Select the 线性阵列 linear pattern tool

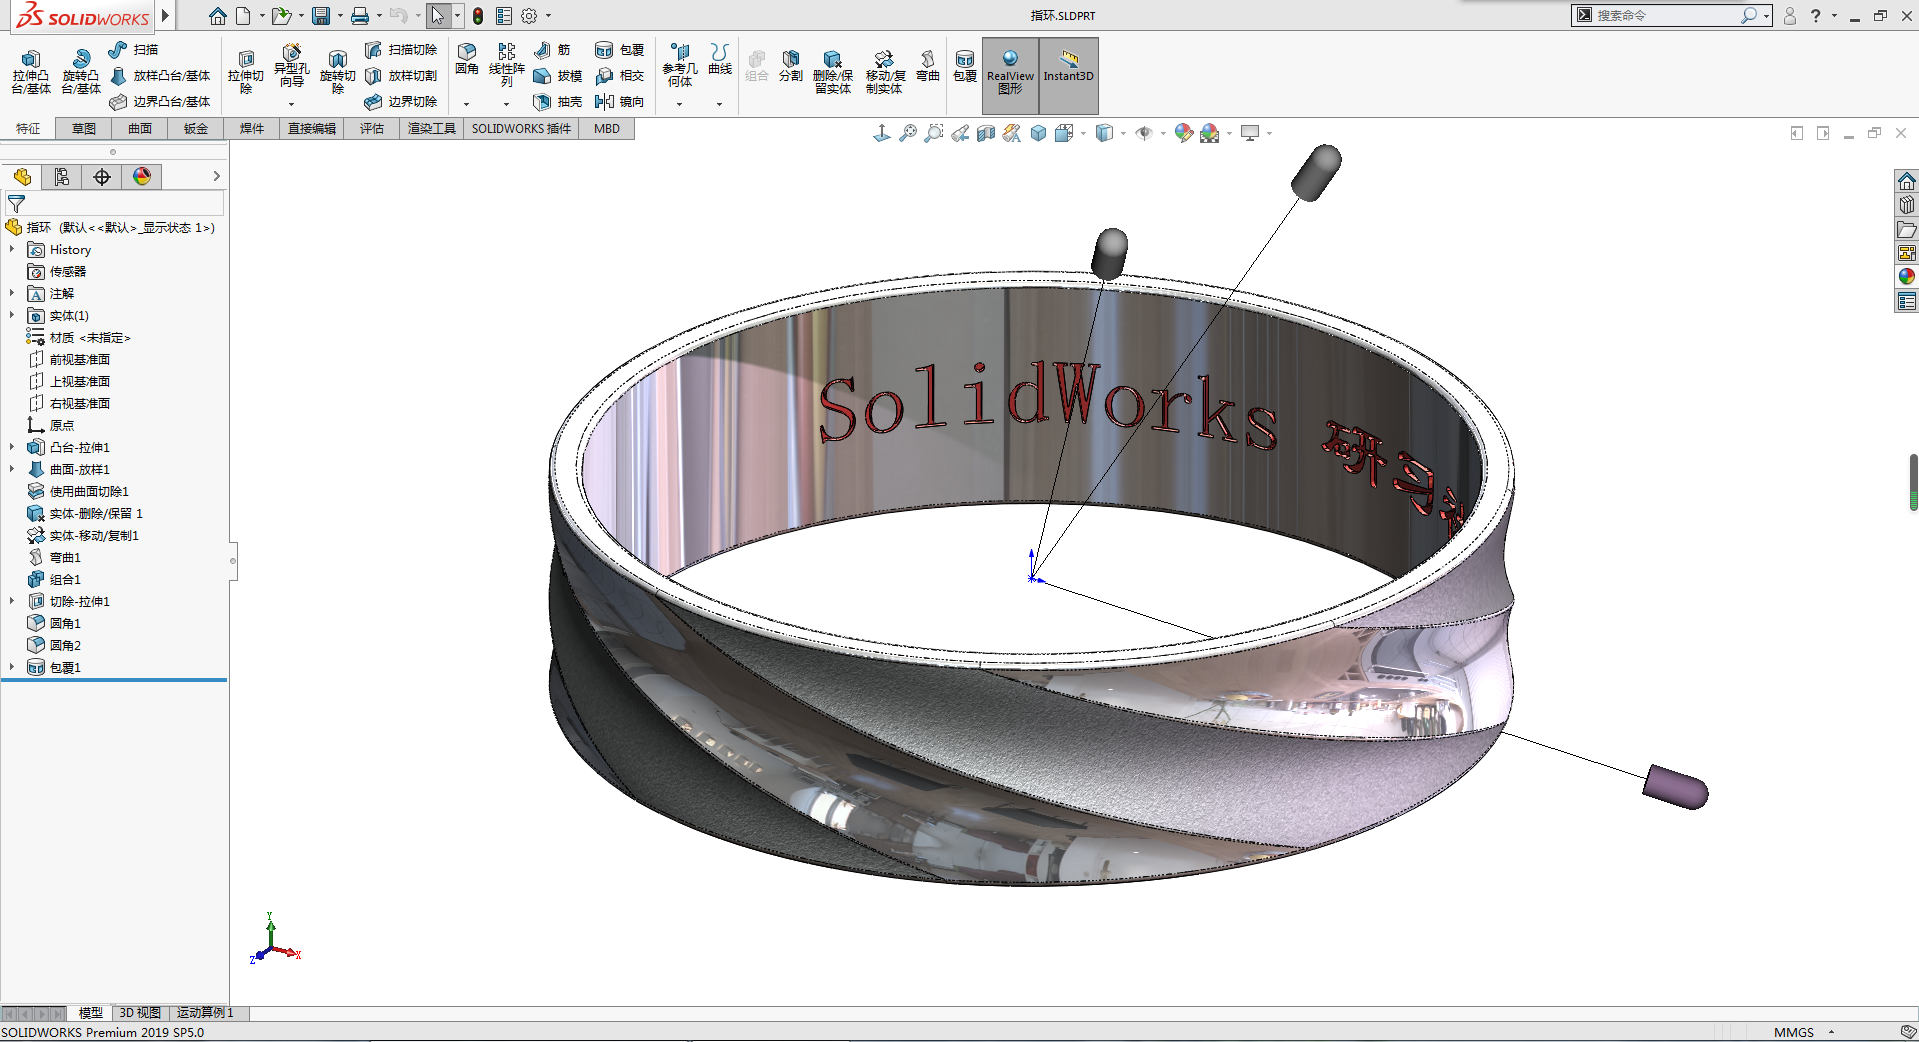pos(507,65)
